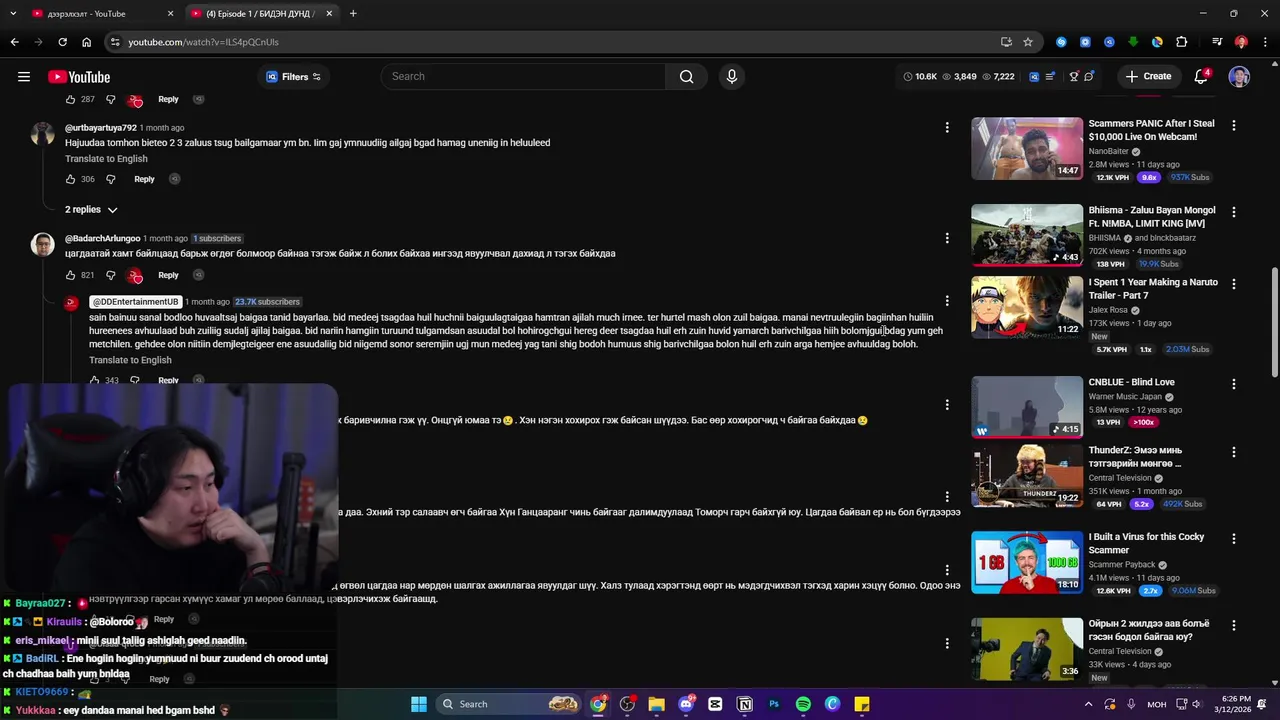Click the address bar URL
This screenshot has height=720, width=1280.
click(203, 42)
